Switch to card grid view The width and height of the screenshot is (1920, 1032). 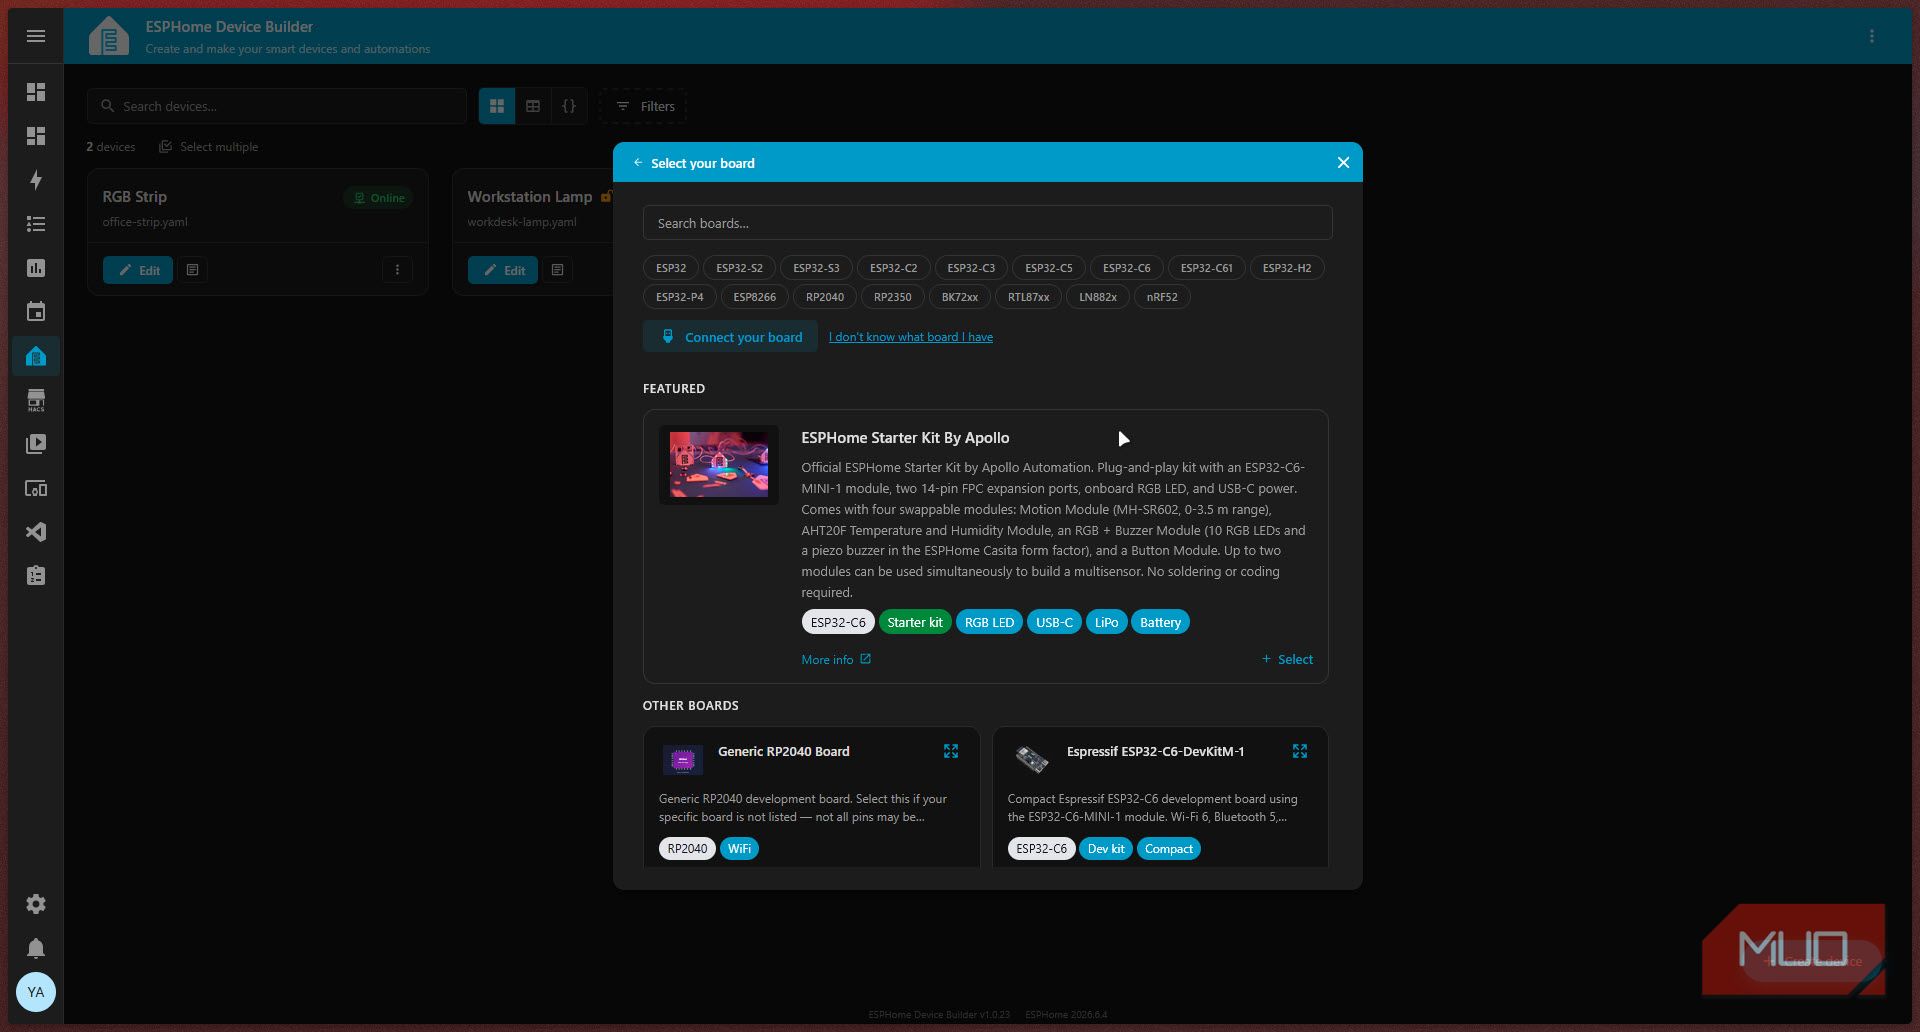pyautogui.click(x=497, y=106)
